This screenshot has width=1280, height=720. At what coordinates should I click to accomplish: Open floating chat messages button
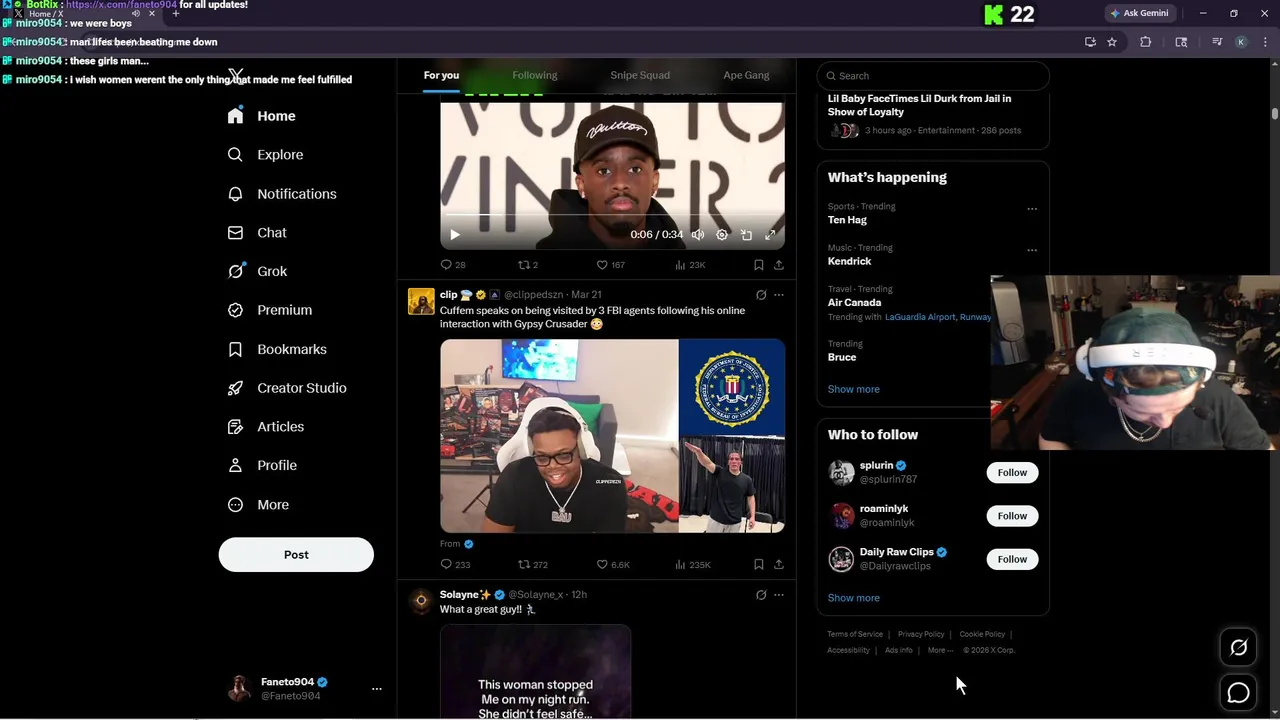coord(1238,692)
